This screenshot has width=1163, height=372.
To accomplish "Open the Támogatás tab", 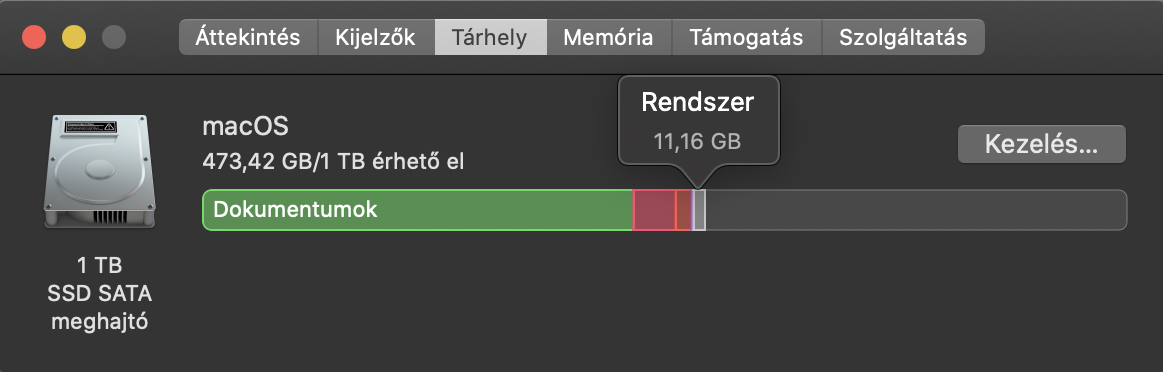I will click(x=746, y=37).
